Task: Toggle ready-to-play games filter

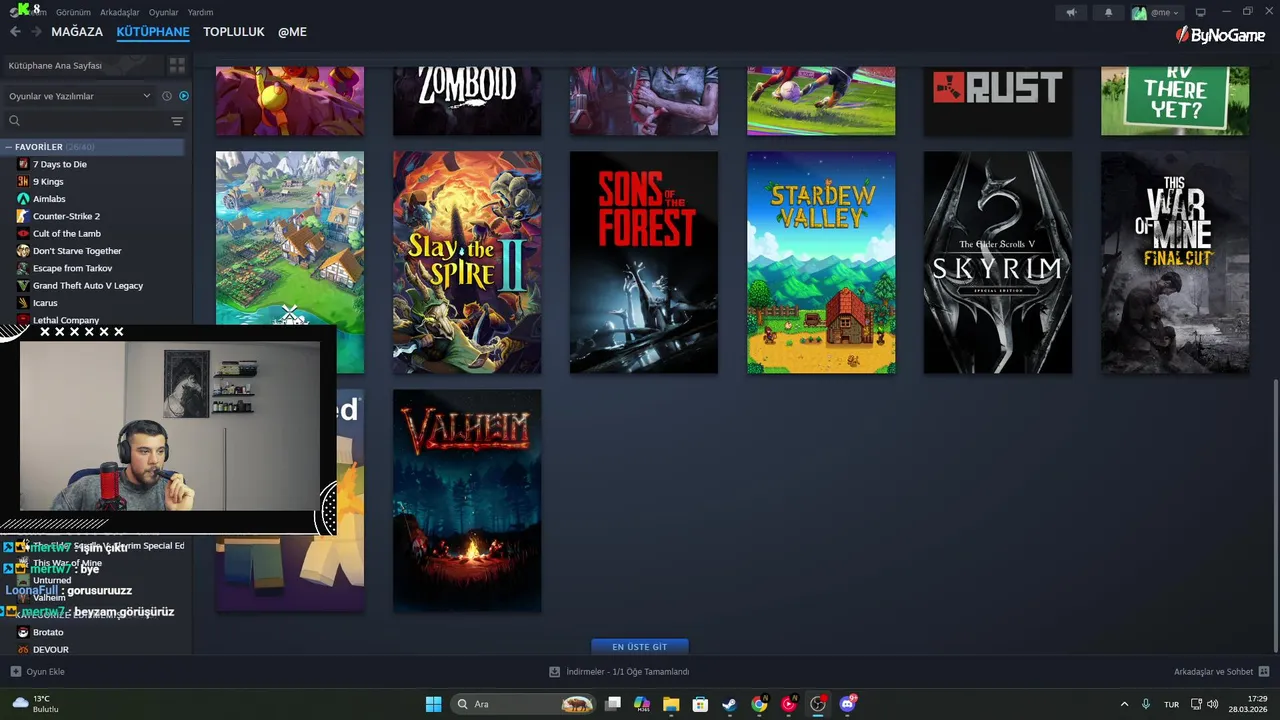Action: click(x=184, y=96)
